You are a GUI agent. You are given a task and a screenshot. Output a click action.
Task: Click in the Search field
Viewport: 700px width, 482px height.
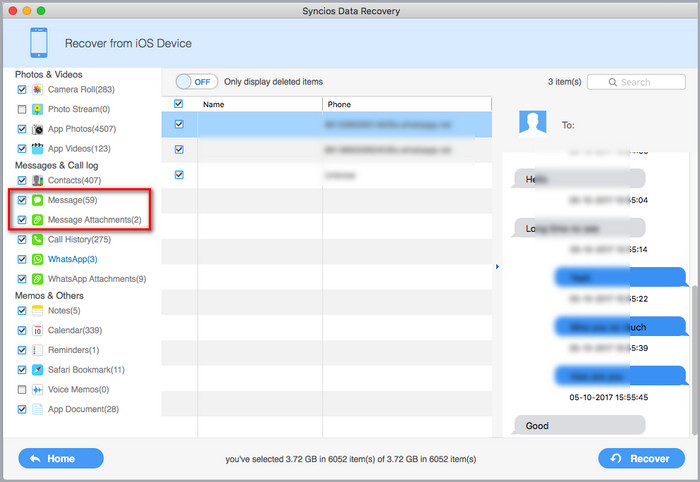pyautogui.click(x=636, y=82)
